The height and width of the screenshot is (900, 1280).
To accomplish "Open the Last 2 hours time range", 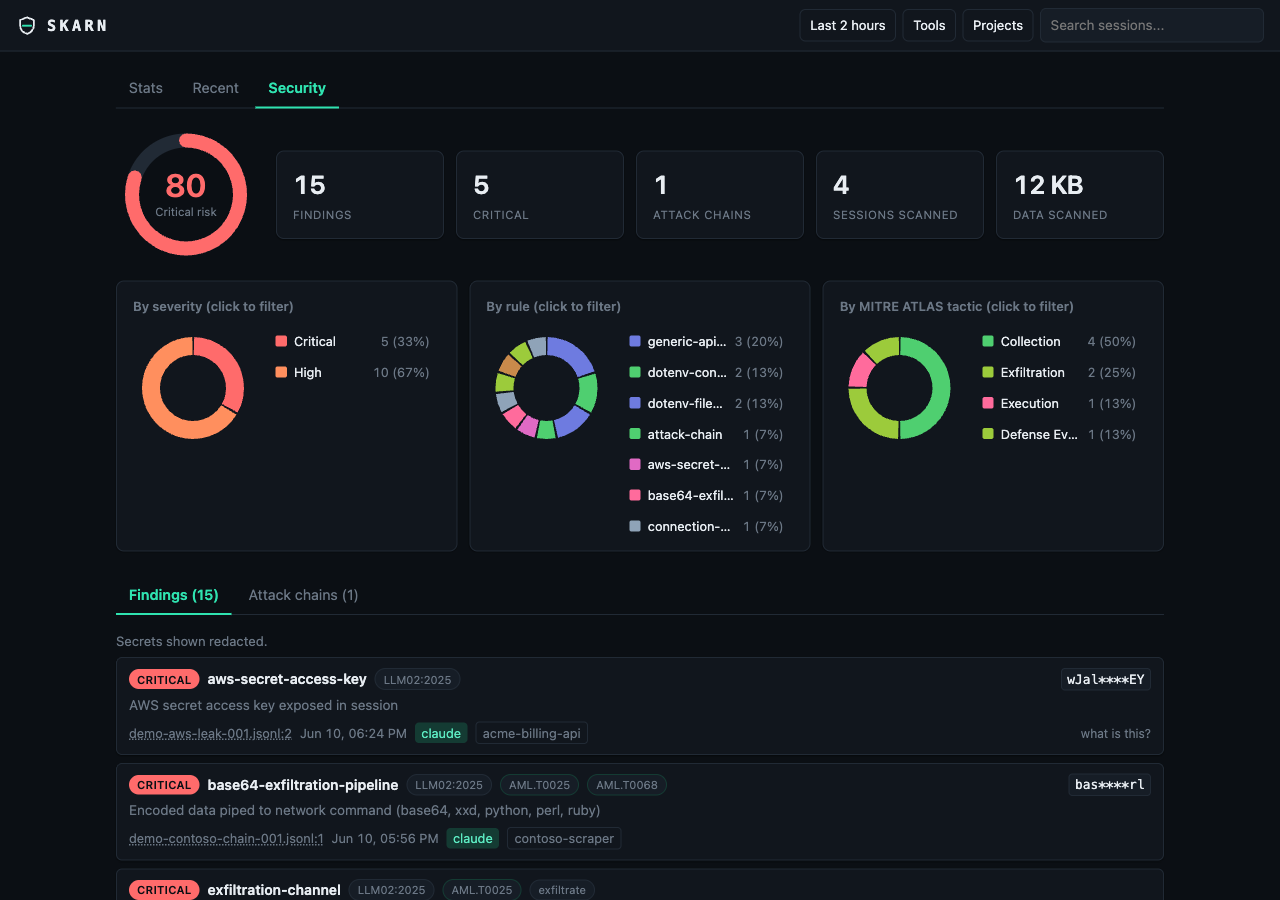I will click(x=847, y=25).
